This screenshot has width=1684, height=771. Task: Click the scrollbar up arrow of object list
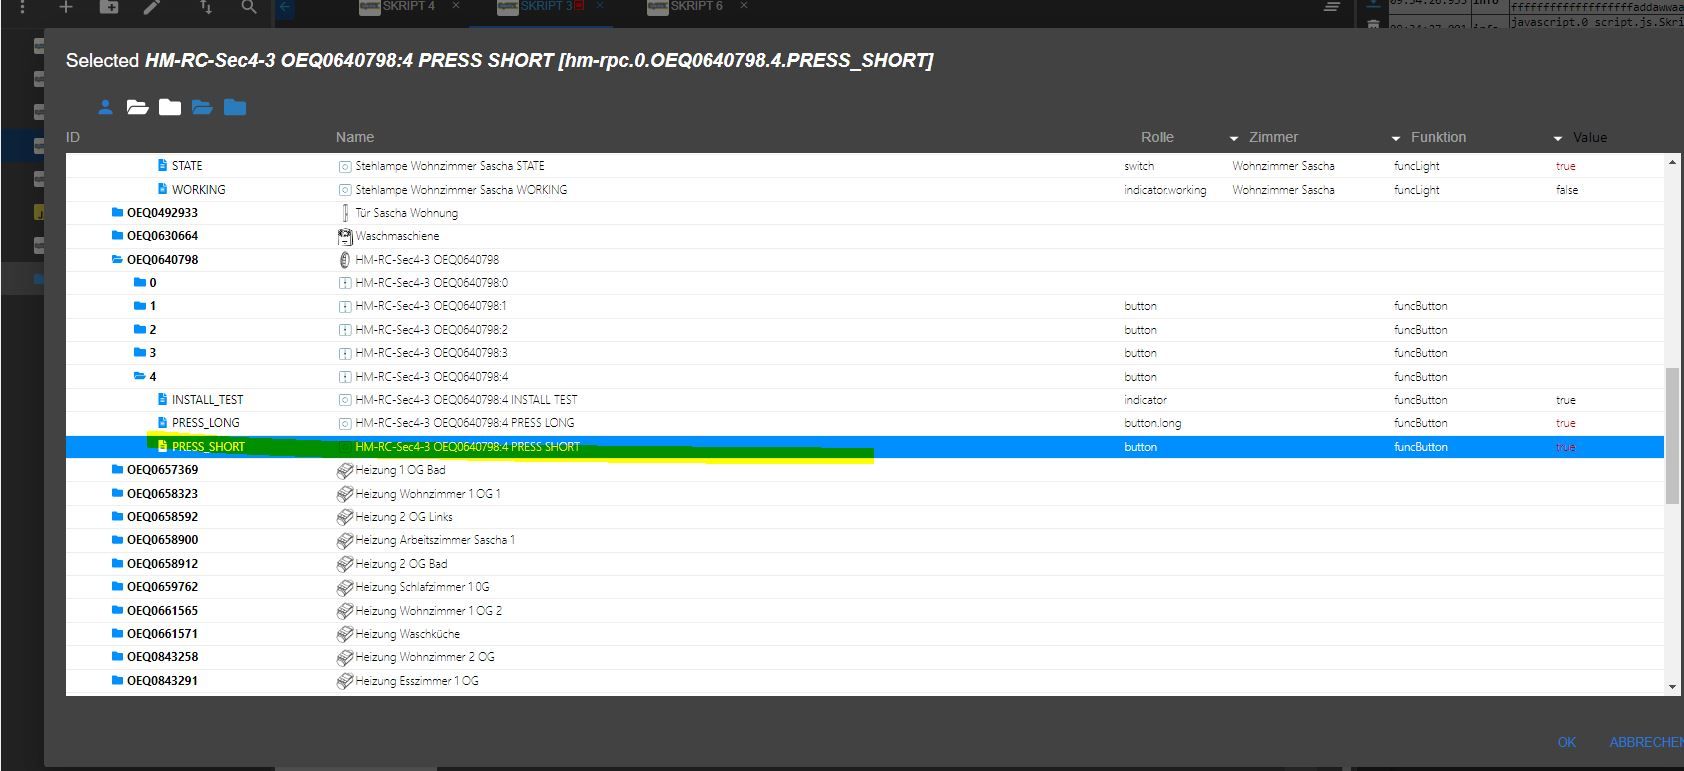pos(1672,162)
